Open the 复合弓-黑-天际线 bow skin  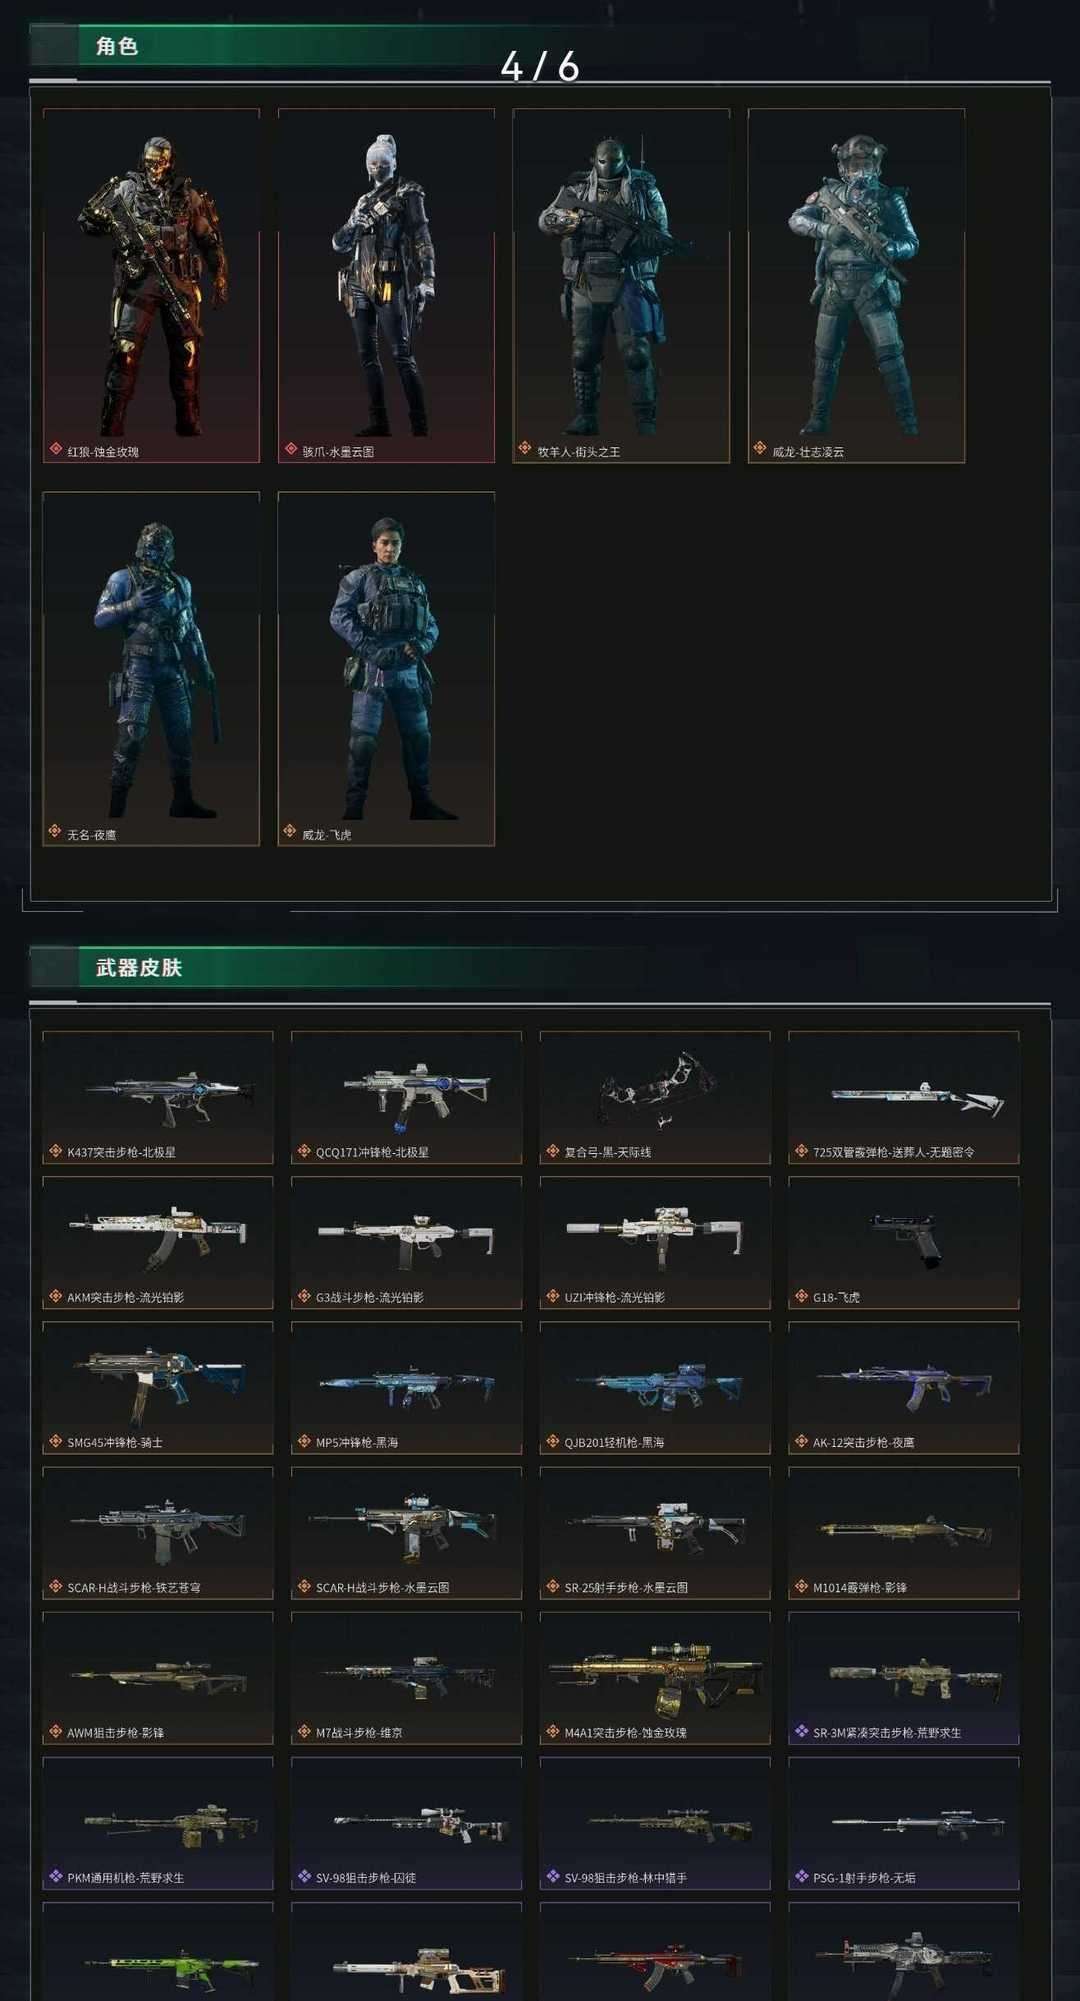(655, 1098)
